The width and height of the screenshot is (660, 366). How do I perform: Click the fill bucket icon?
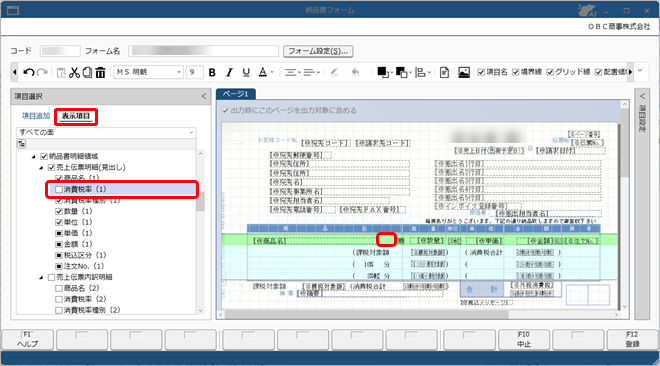click(x=355, y=72)
